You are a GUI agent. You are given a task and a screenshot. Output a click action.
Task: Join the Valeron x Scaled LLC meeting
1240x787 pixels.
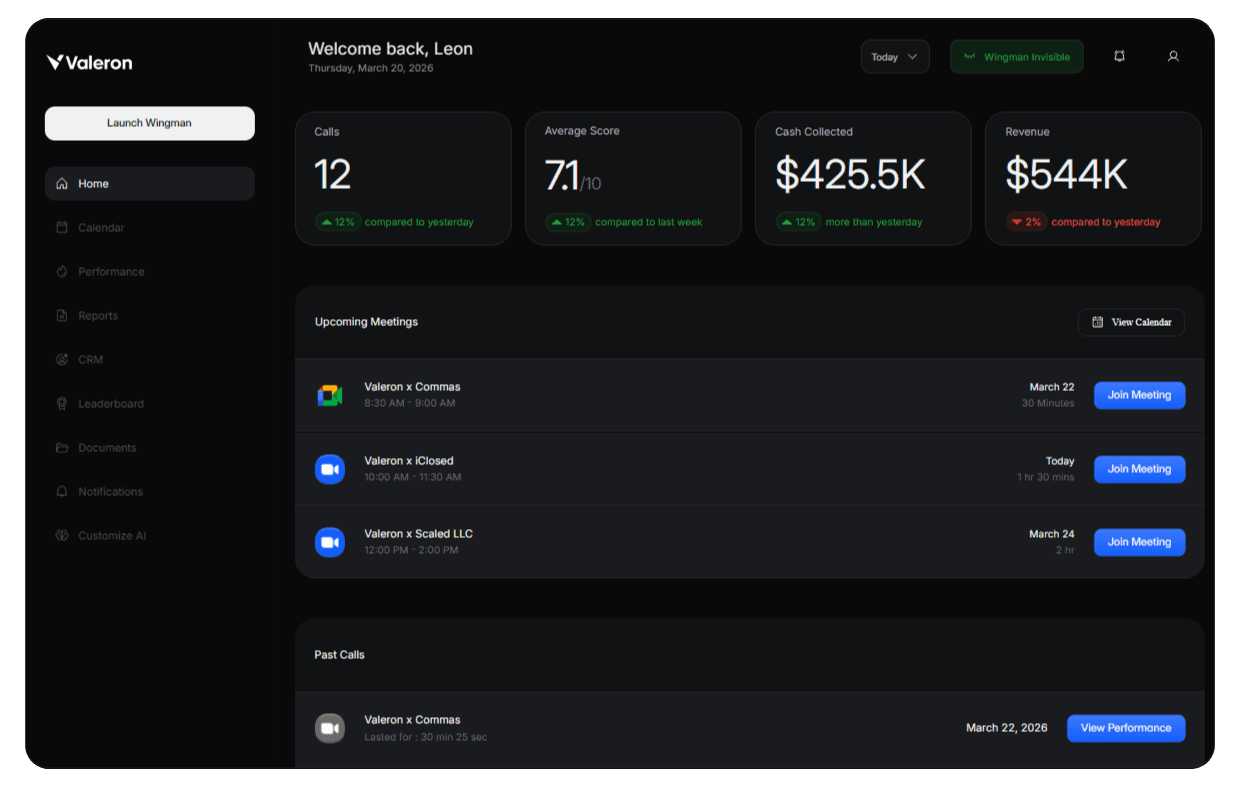coord(1139,542)
